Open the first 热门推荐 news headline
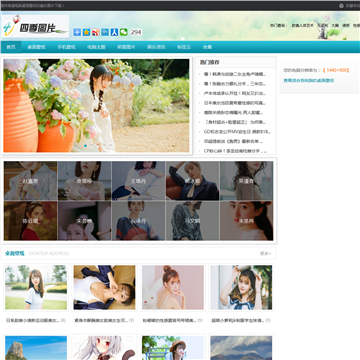 [x=235, y=74]
